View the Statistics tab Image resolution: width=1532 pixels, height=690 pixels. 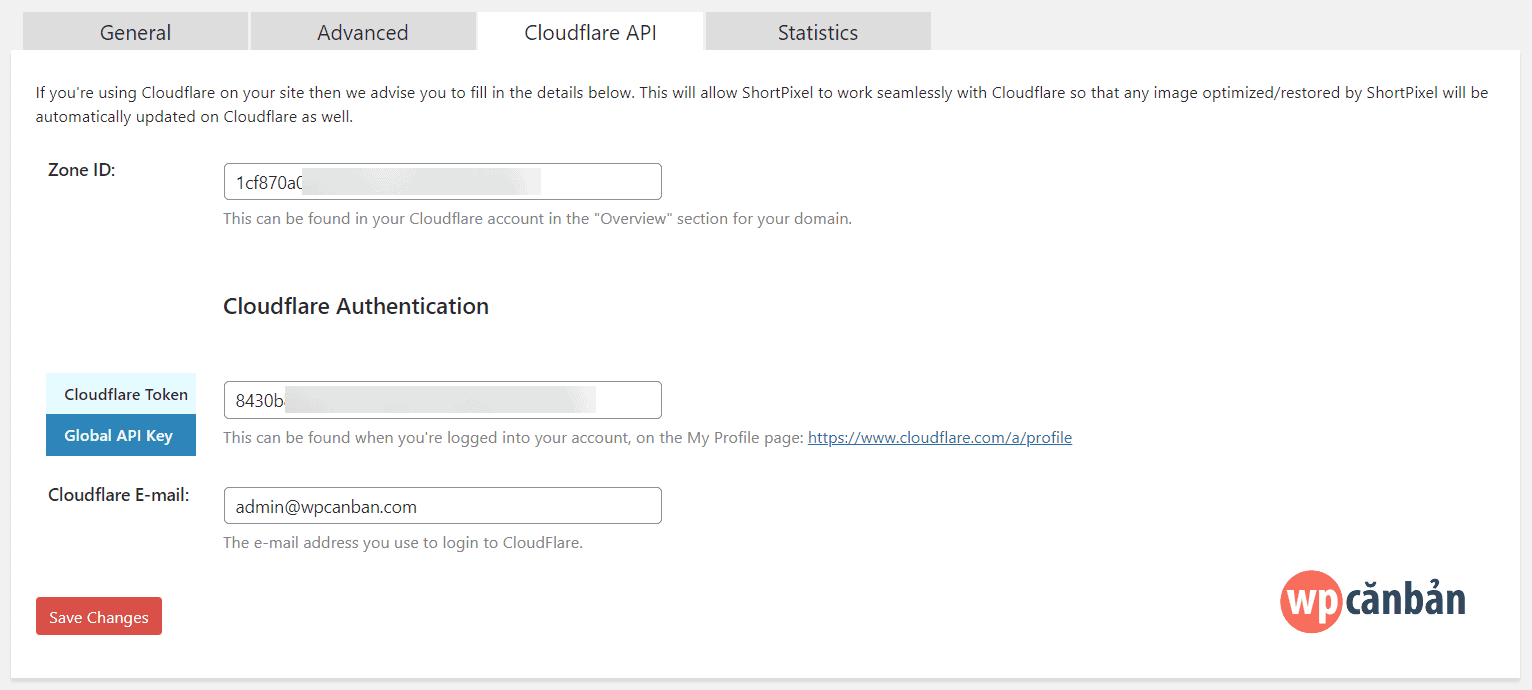[x=818, y=32]
